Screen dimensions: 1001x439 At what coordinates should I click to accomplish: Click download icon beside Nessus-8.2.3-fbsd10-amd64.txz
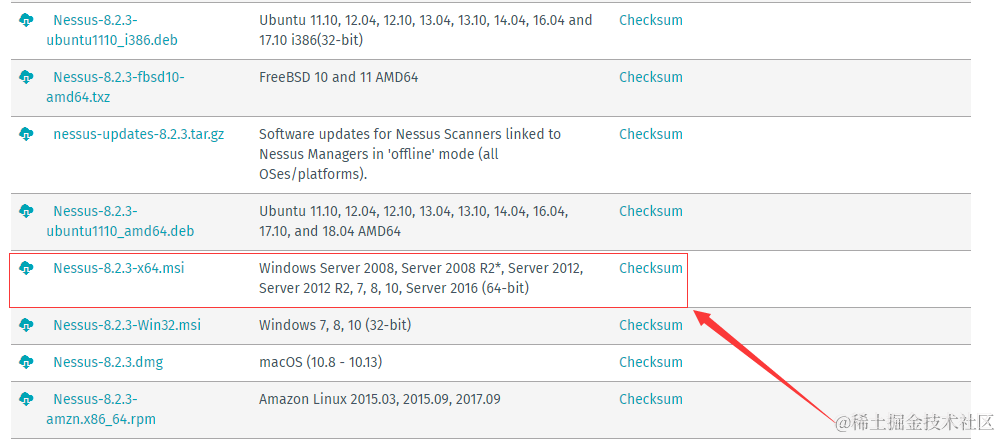coord(26,78)
